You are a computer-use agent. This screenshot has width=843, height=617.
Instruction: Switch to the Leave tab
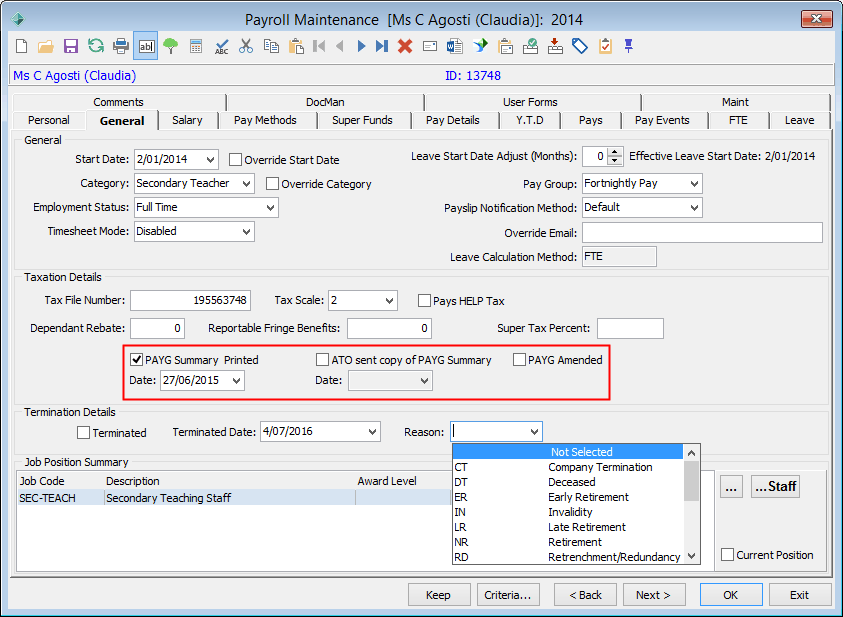click(x=799, y=120)
